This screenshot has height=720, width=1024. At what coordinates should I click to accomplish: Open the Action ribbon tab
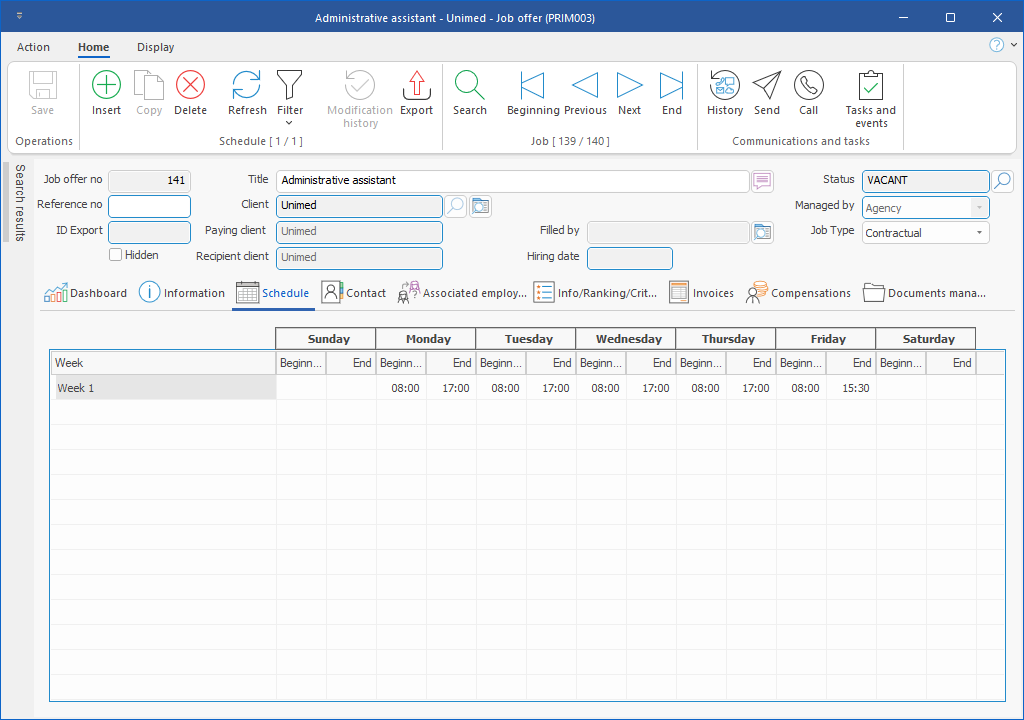click(x=33, y=47)
